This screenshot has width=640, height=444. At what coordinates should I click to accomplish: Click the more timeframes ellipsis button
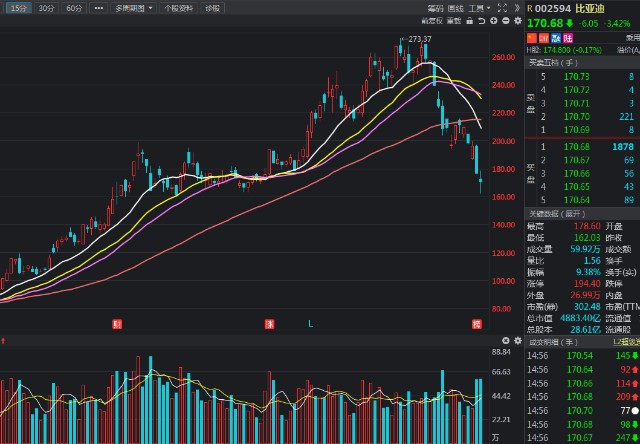[x=98, y=7]
